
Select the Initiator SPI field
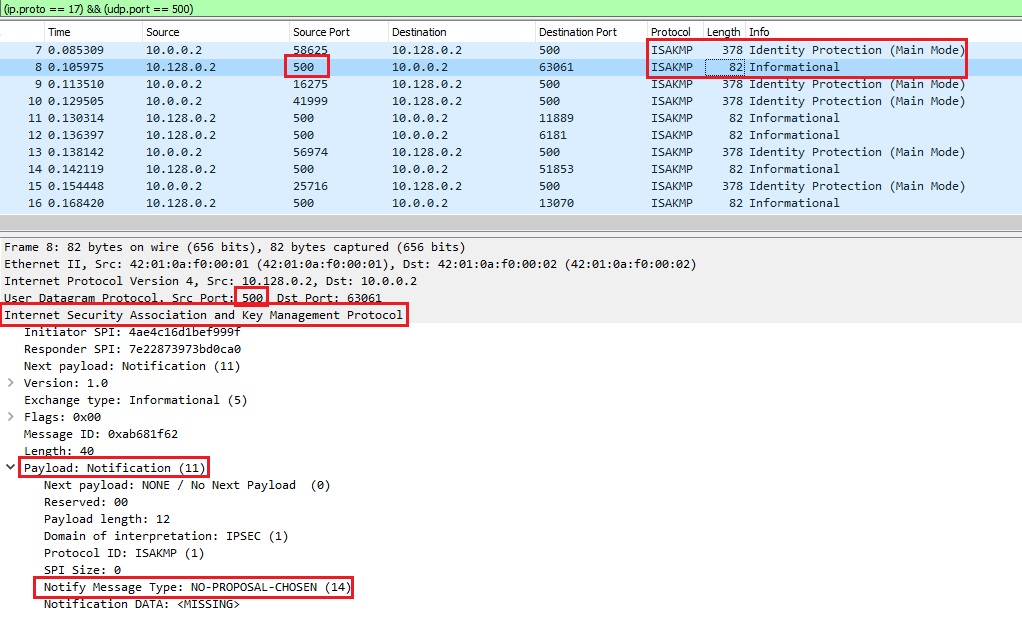point(132,332)
